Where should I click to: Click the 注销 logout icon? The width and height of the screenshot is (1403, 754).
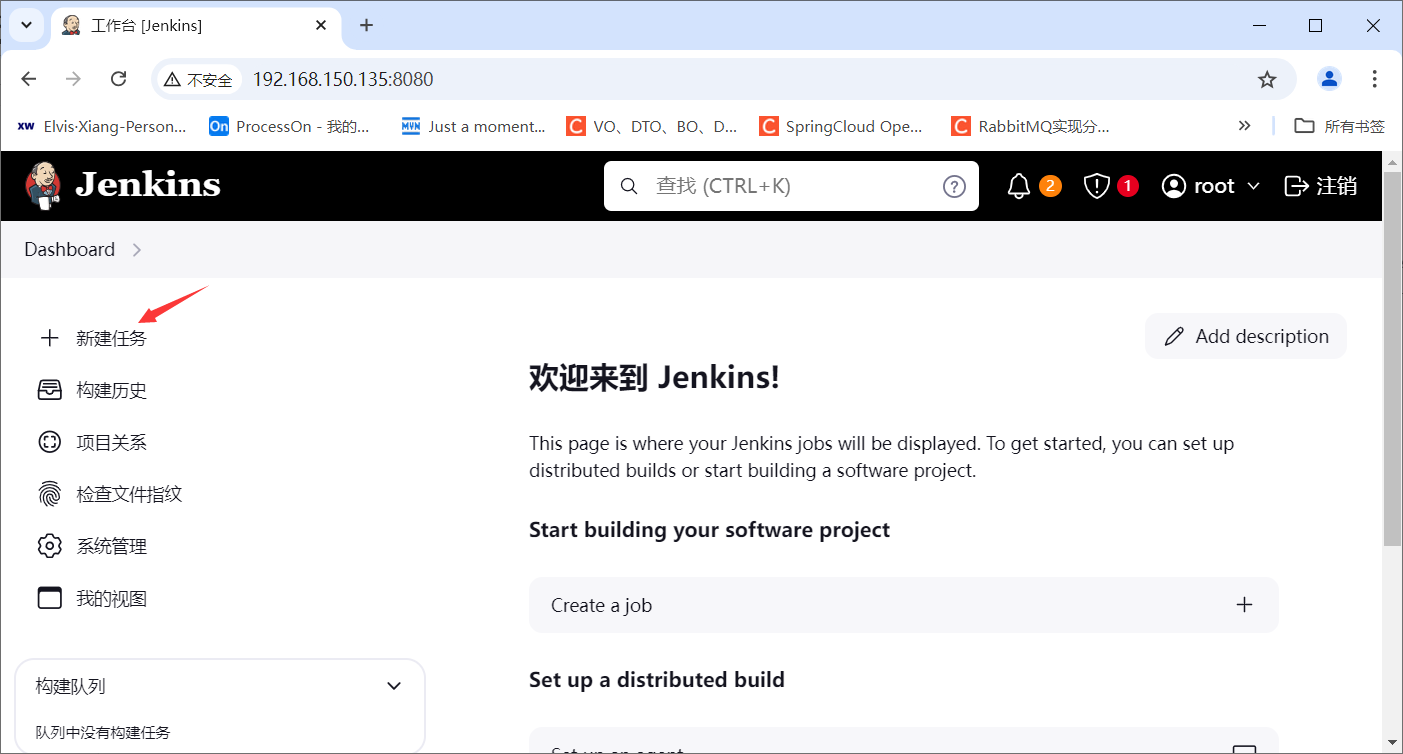coord(1296,186)
